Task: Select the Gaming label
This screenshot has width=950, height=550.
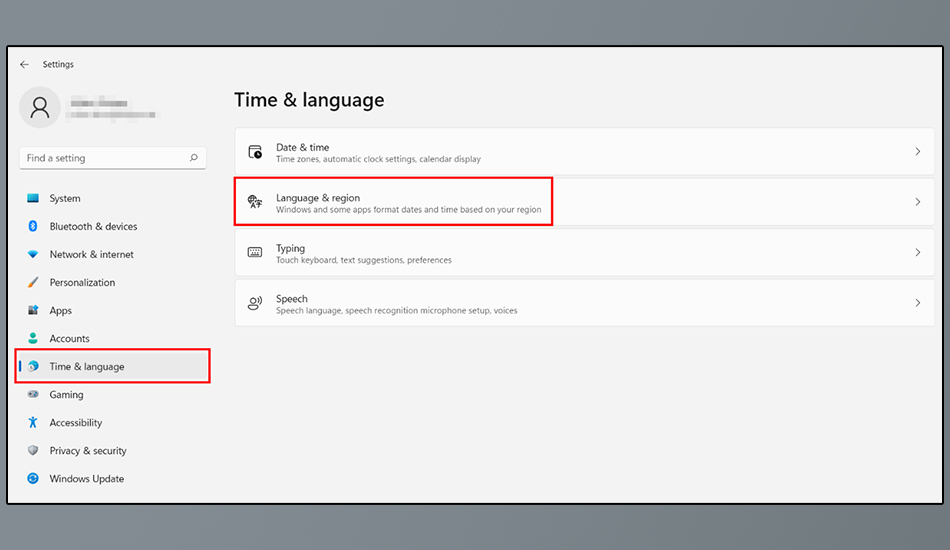Action: [67, 394]
